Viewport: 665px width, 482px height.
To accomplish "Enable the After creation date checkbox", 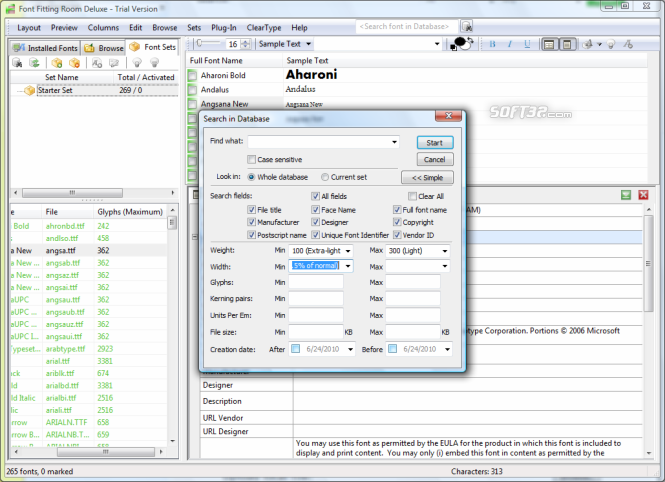I will point(296,349).
